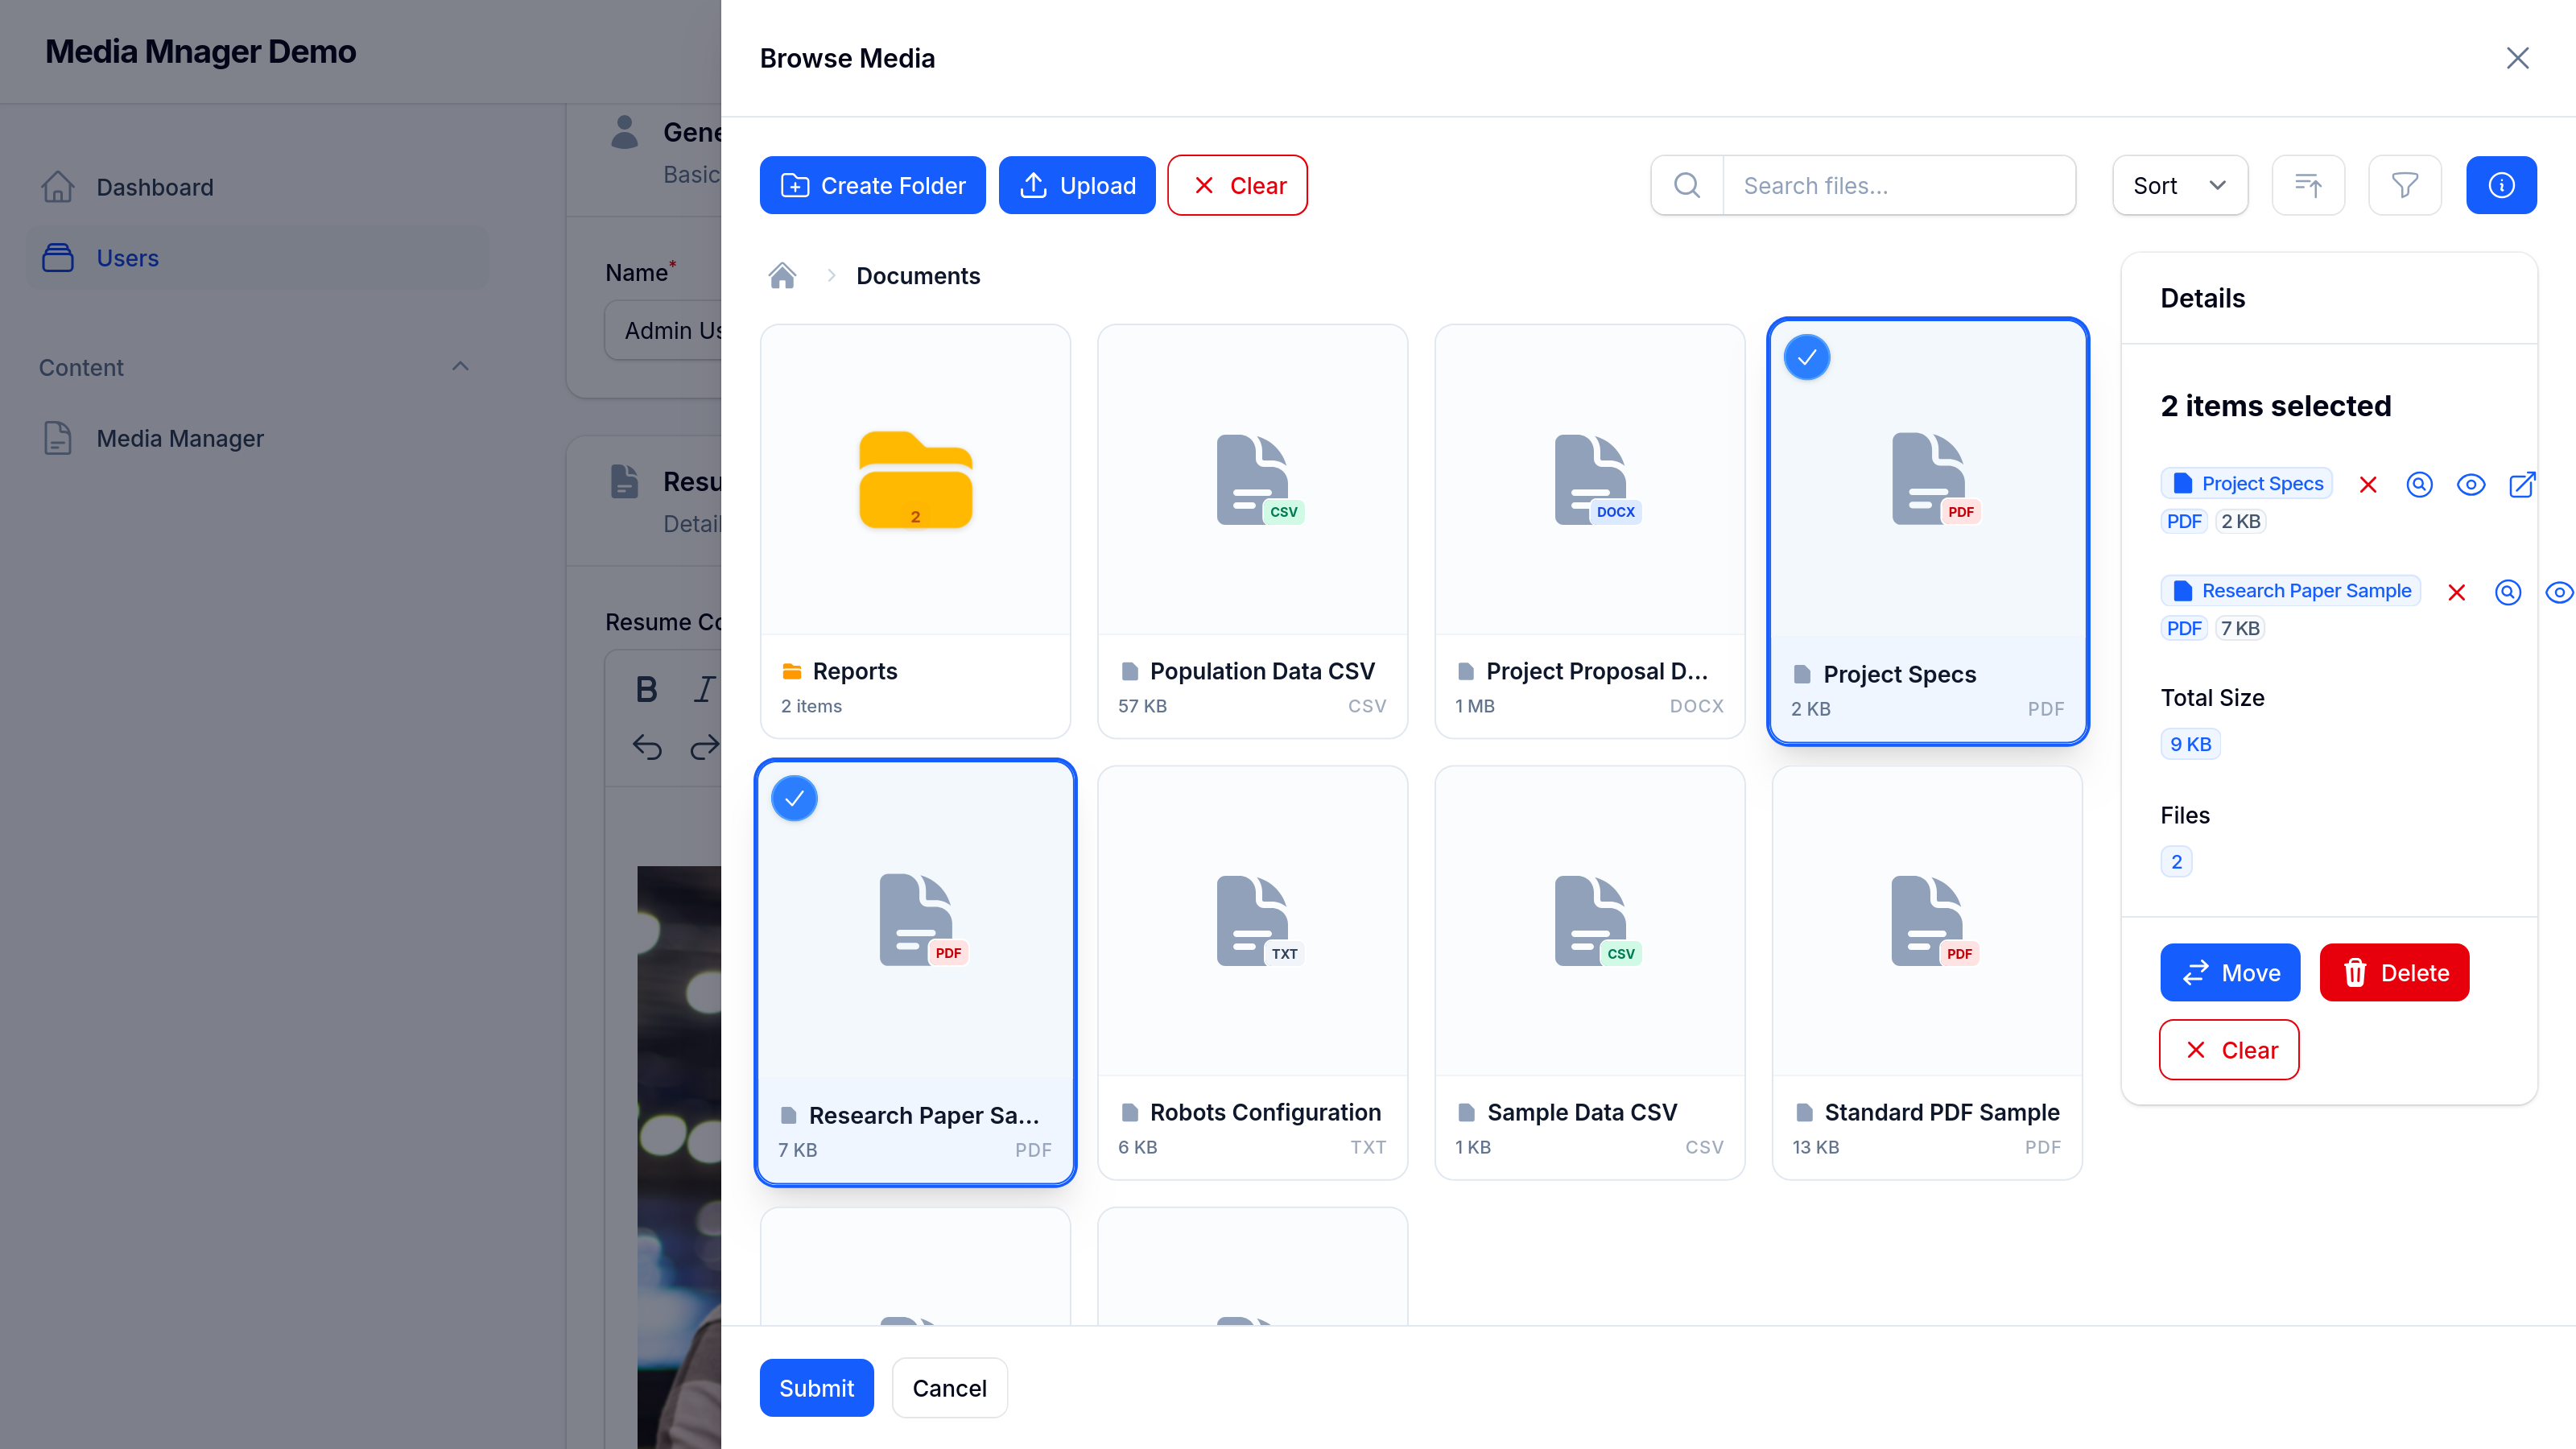Uncheck the Project Specs file checkmark

coord(1807,358)
